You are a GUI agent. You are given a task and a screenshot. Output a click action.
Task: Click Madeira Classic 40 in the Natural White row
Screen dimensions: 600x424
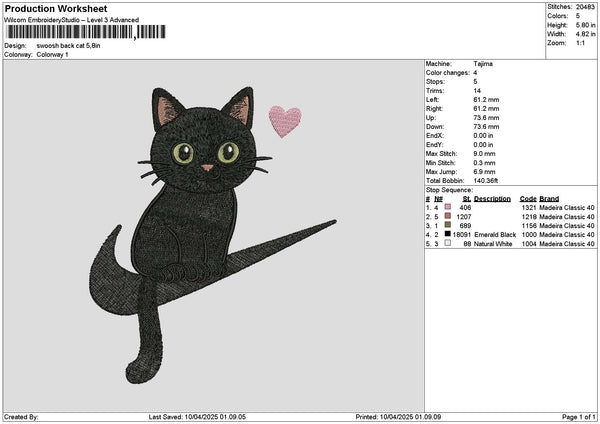tap(567, 244)
